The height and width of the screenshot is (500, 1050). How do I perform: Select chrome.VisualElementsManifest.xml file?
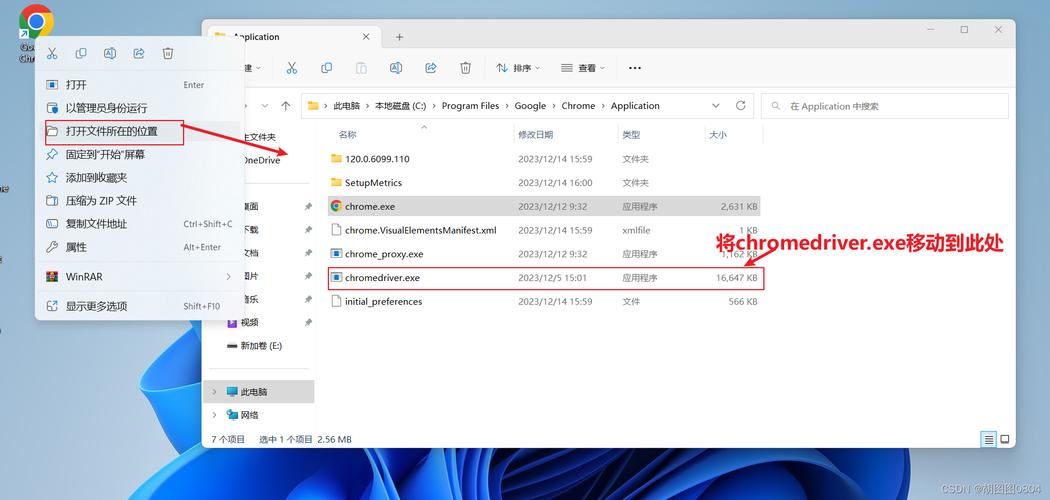click(x=544, y=230)
